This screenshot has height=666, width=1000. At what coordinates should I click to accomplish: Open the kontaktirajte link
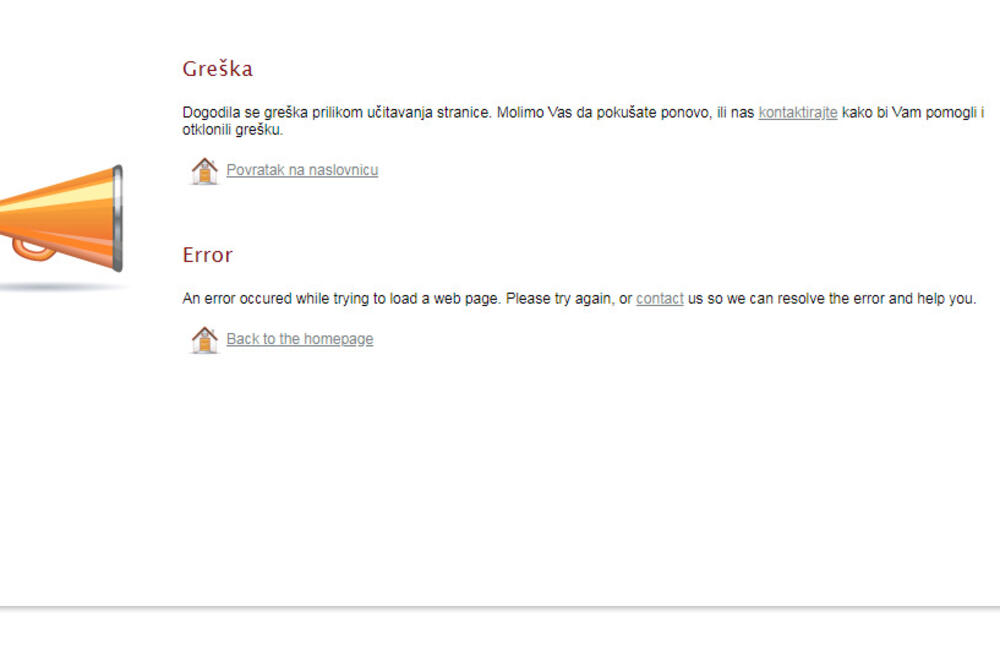(797, 113)
